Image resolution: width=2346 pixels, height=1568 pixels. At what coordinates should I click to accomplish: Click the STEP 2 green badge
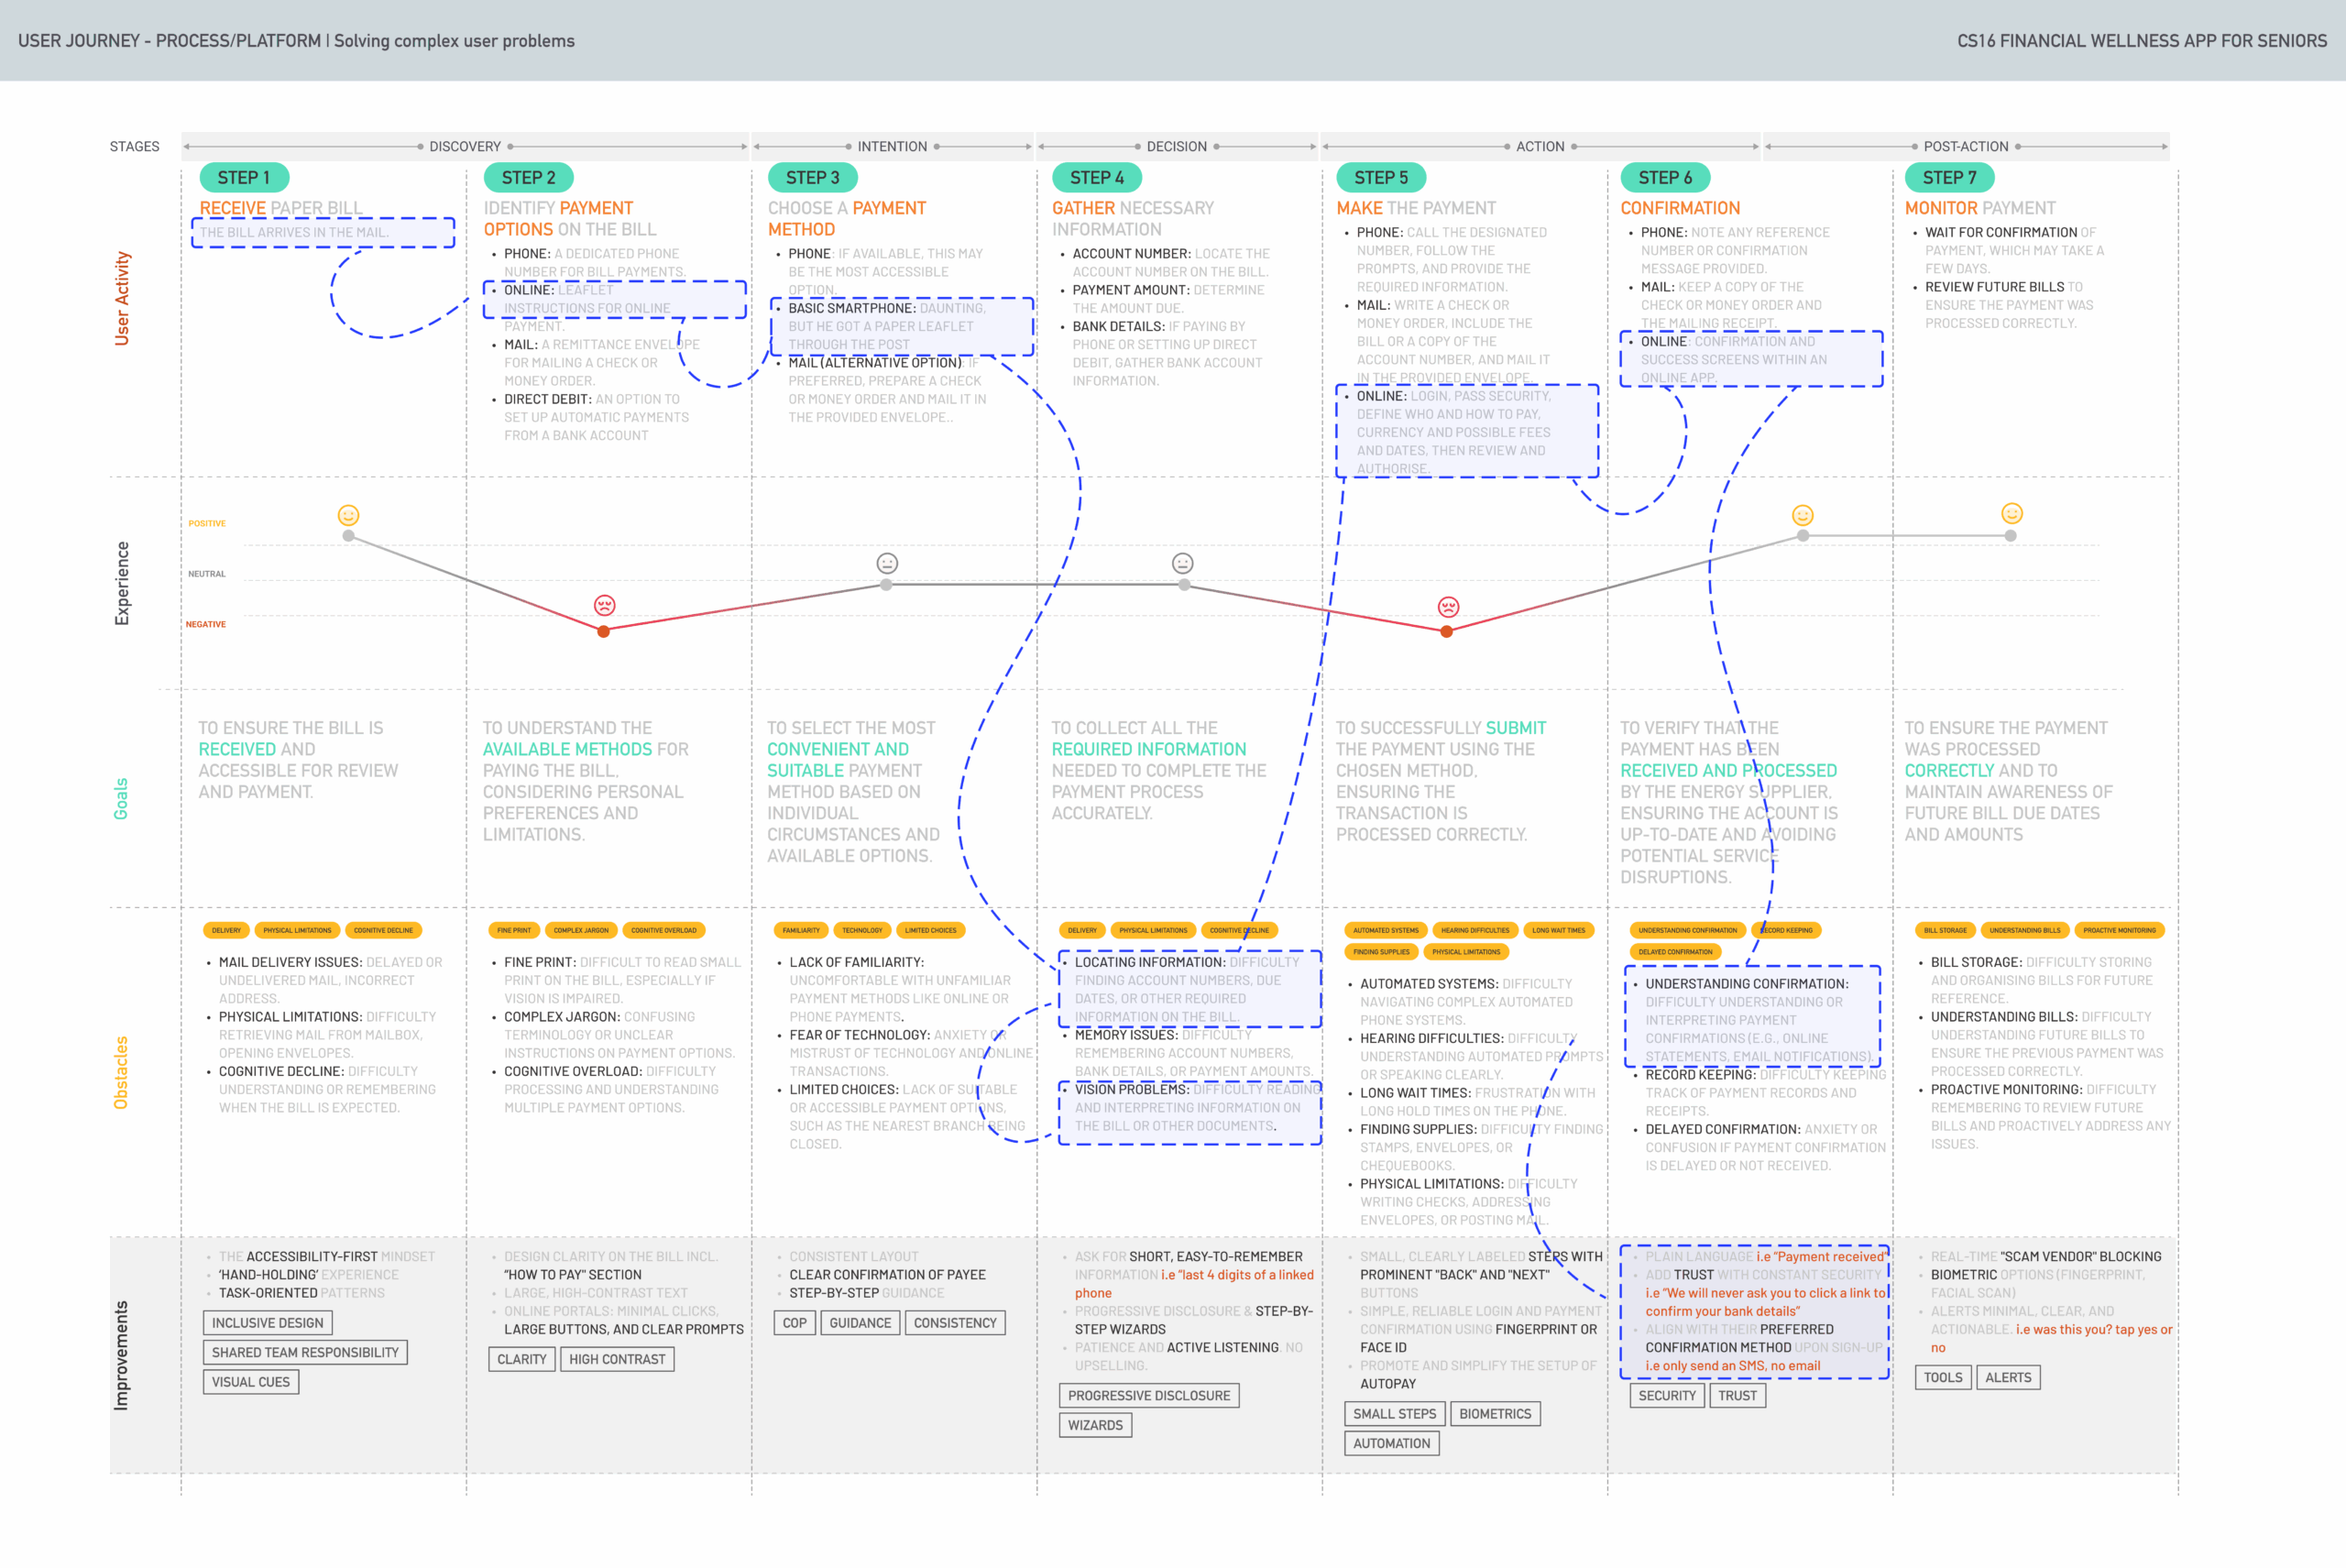[529, 177]
